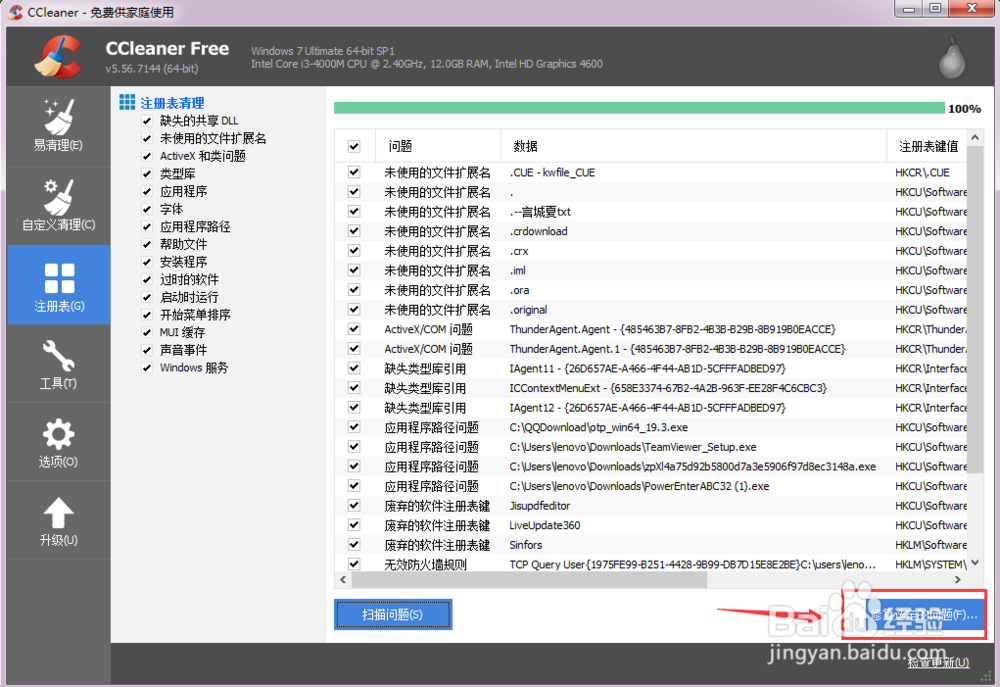Click the pear icon in header
Viewport: 1000px width, 687px height.
tap(952, 59)
